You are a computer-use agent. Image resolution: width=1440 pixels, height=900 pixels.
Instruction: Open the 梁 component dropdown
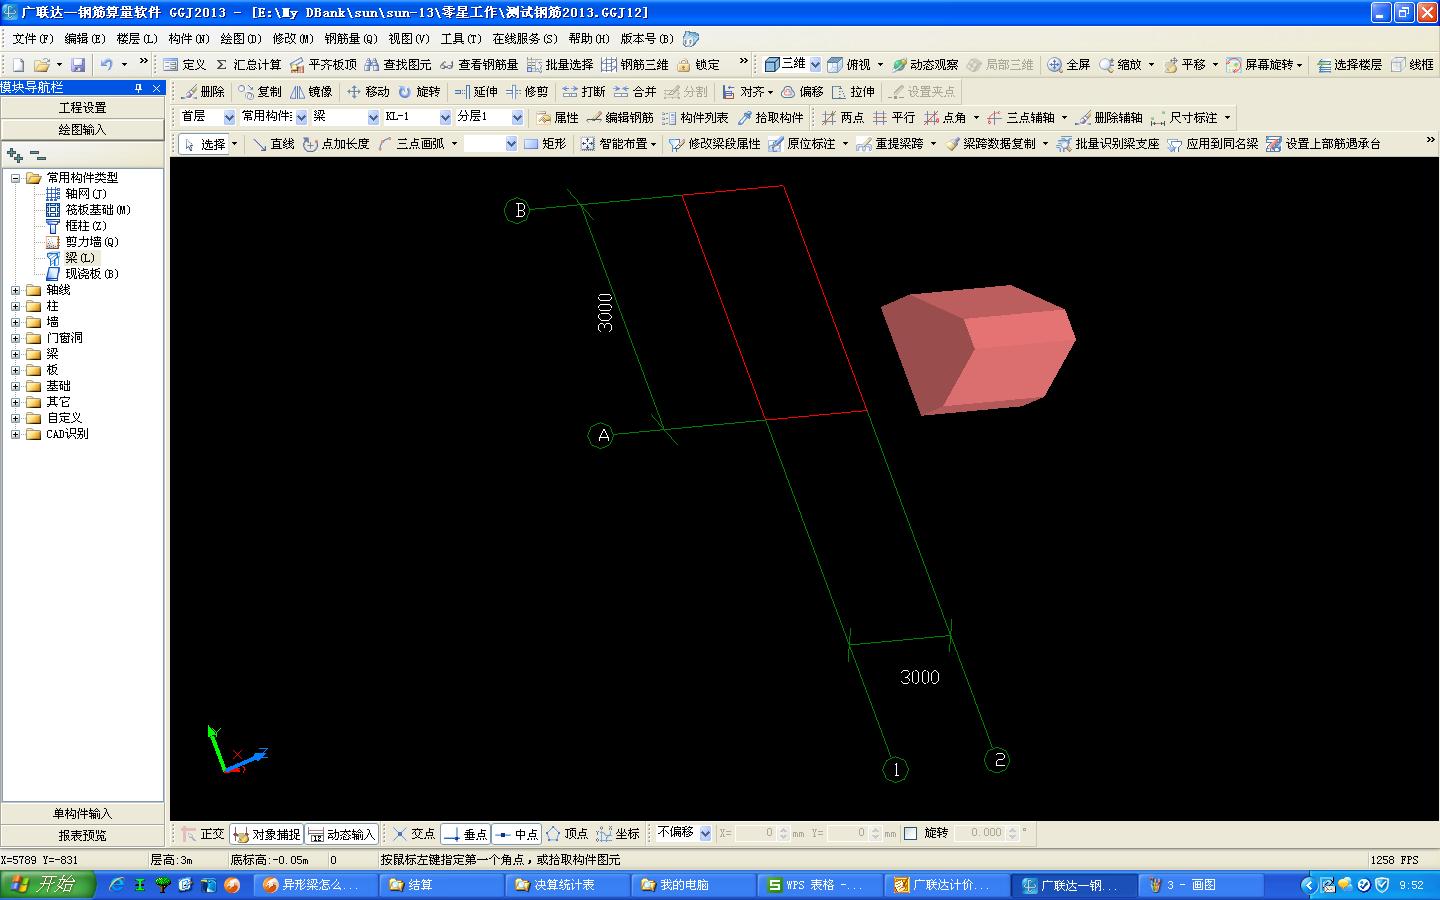point(373,117)
